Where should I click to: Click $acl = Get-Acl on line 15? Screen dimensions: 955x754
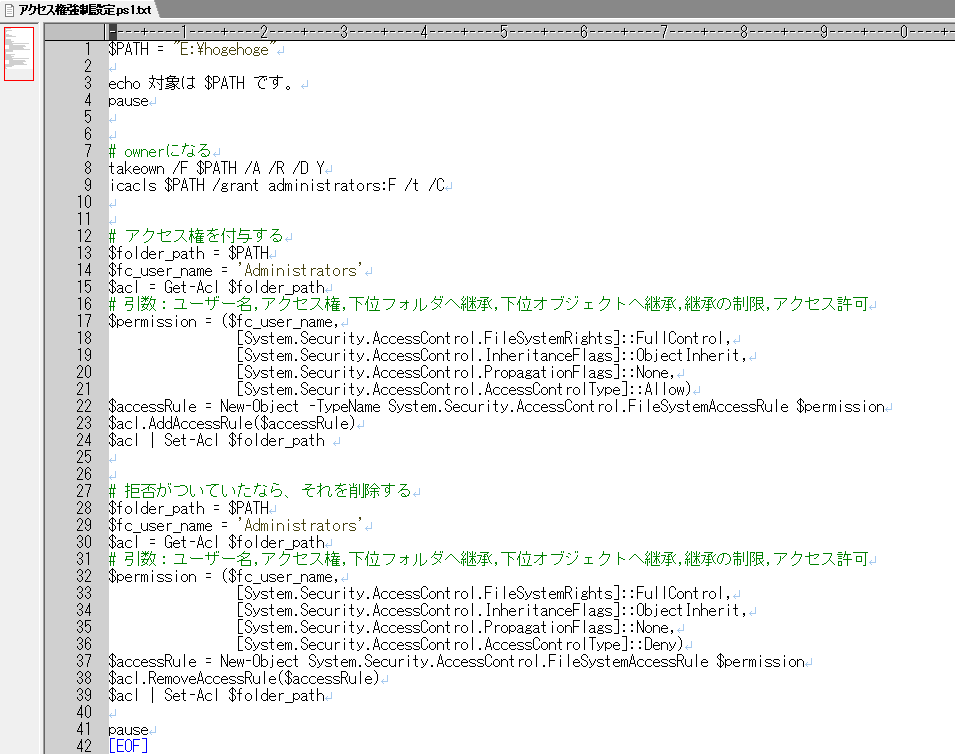tap(216, 287)
